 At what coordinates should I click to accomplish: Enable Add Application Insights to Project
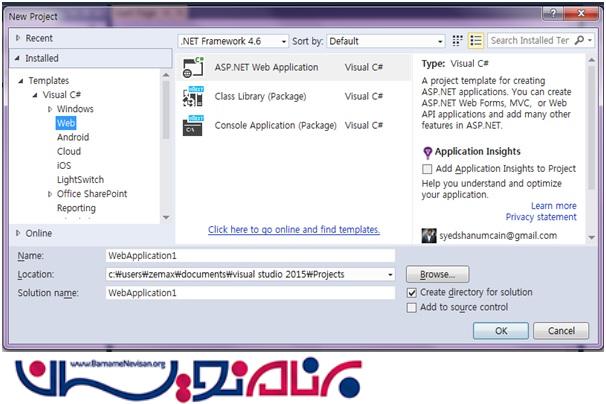pyautogui.click(x=427, y=169)
